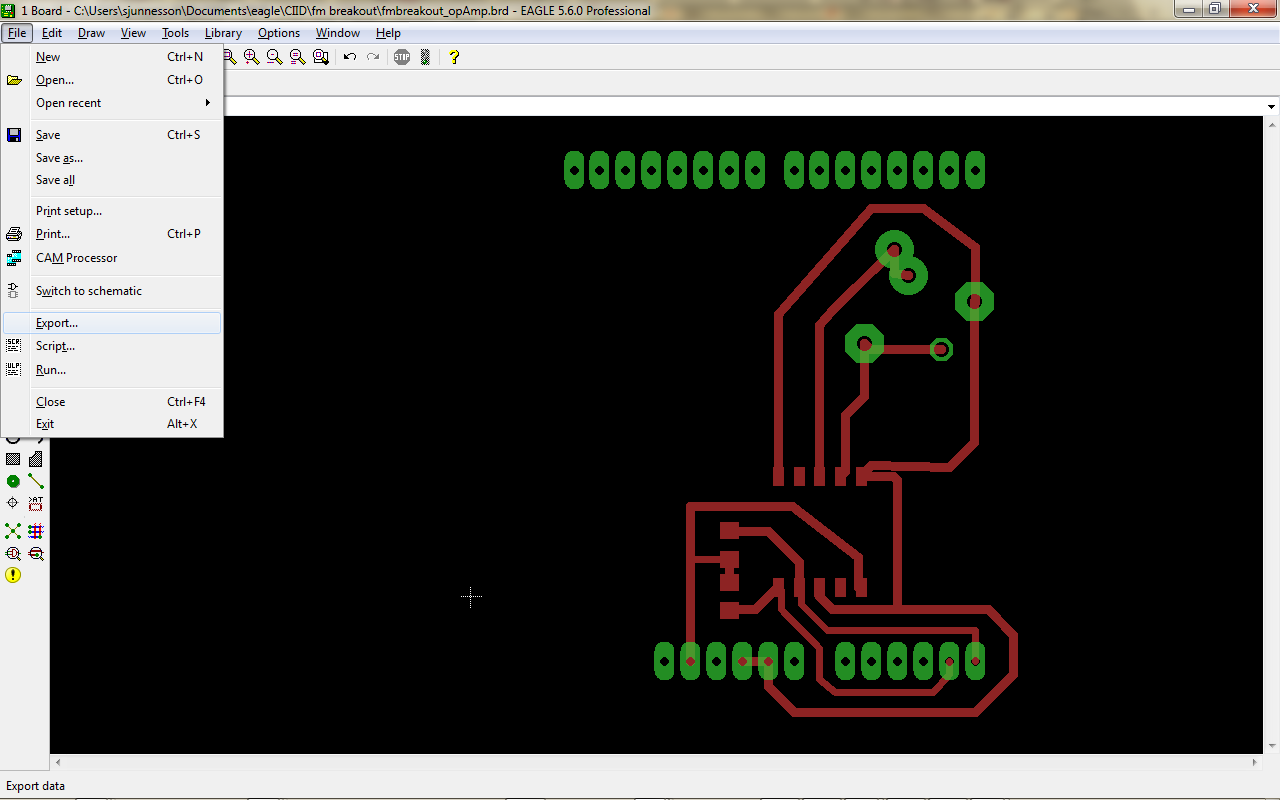Viewport: 1280px width, 800px height.
Task: Expand the Open recent submenu
Action: coord(112,103)
